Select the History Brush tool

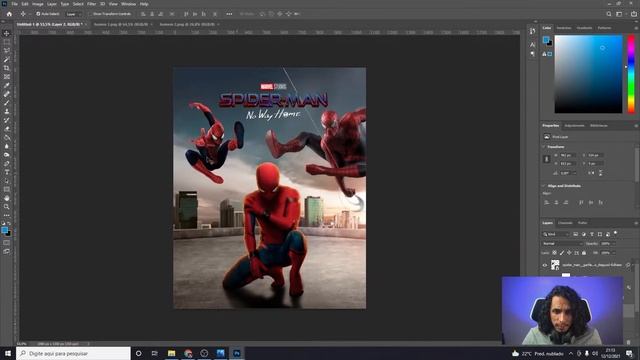pos(7,120)
